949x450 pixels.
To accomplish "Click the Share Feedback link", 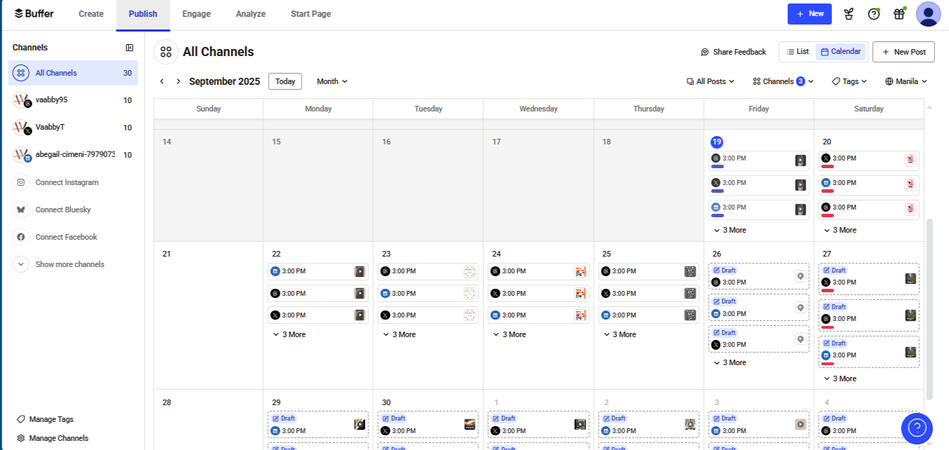I will coord(733,52).
